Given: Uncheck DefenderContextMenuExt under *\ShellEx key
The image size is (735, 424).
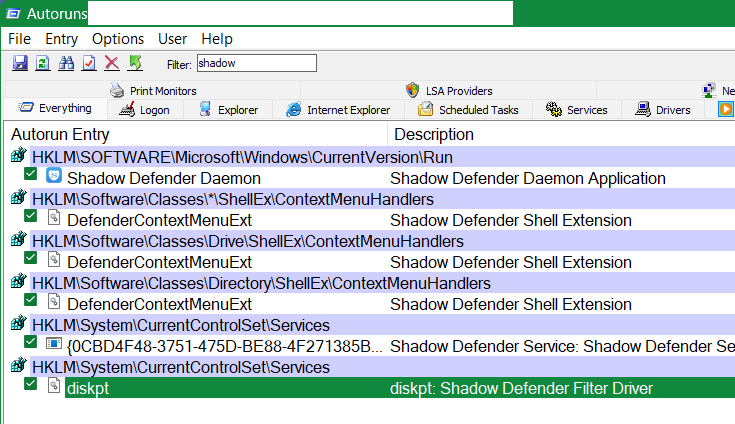Looking at the screenshot, I should pyautogui.click(x=30, y=216).
